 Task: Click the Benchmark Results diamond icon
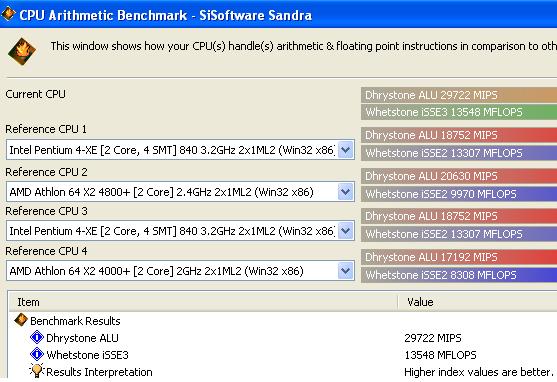point(21,320)
